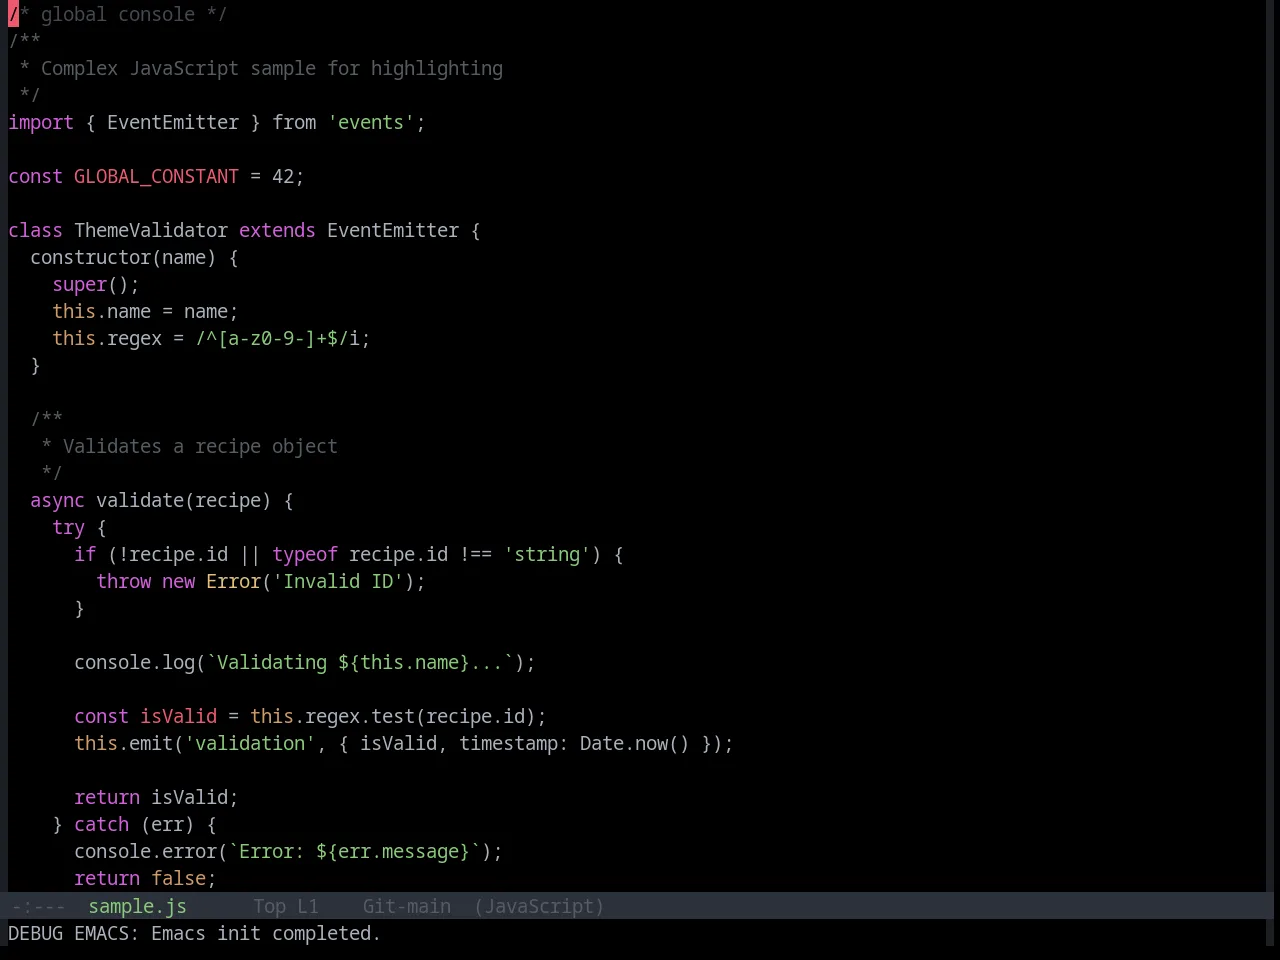Click the console.log call
1280x960 pixels.
pos(134,662)
